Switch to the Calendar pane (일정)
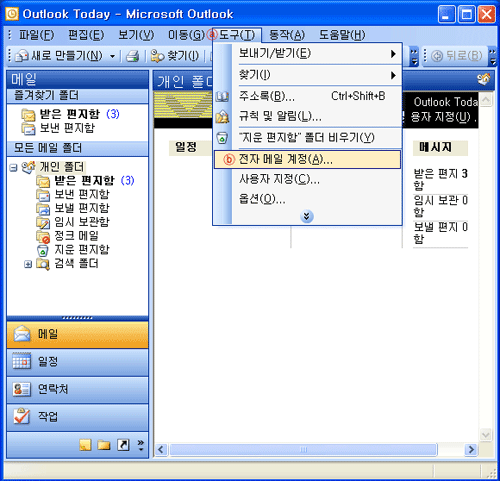 click(x=77, y=362)
